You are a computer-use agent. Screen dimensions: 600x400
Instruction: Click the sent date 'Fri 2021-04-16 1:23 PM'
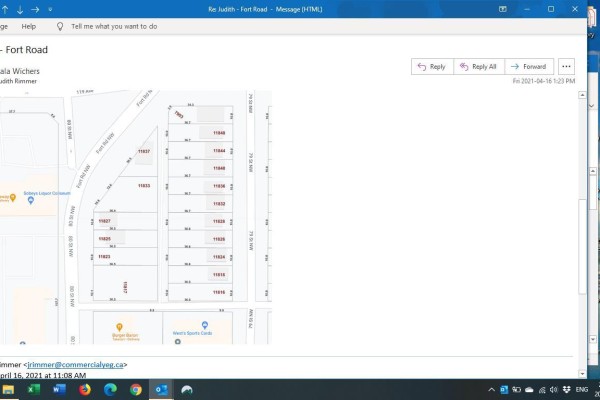544,81
